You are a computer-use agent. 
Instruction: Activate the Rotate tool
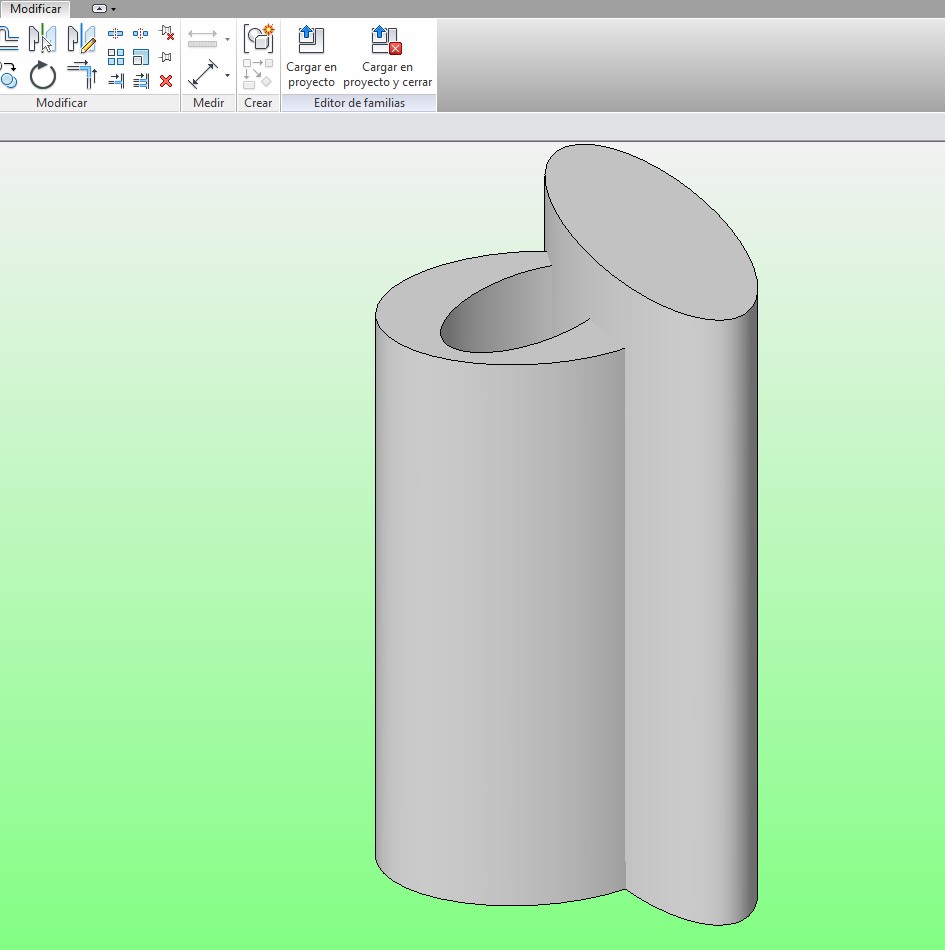pyautogui.click(x=43, y=75)
